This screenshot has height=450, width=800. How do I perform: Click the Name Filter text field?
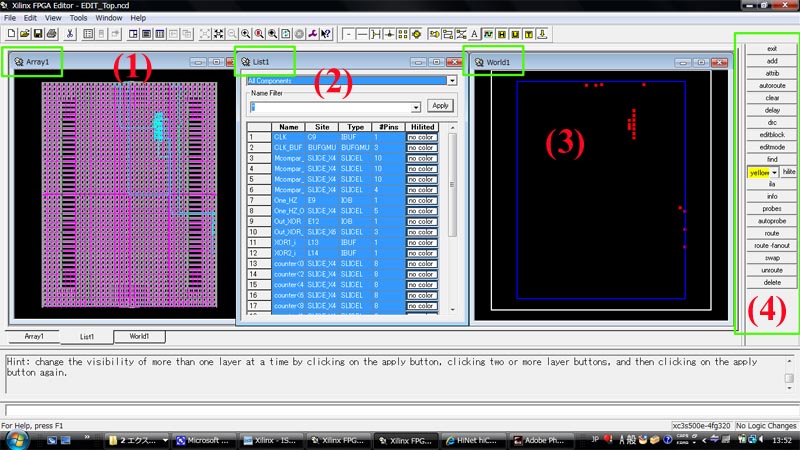pos(331,107)
